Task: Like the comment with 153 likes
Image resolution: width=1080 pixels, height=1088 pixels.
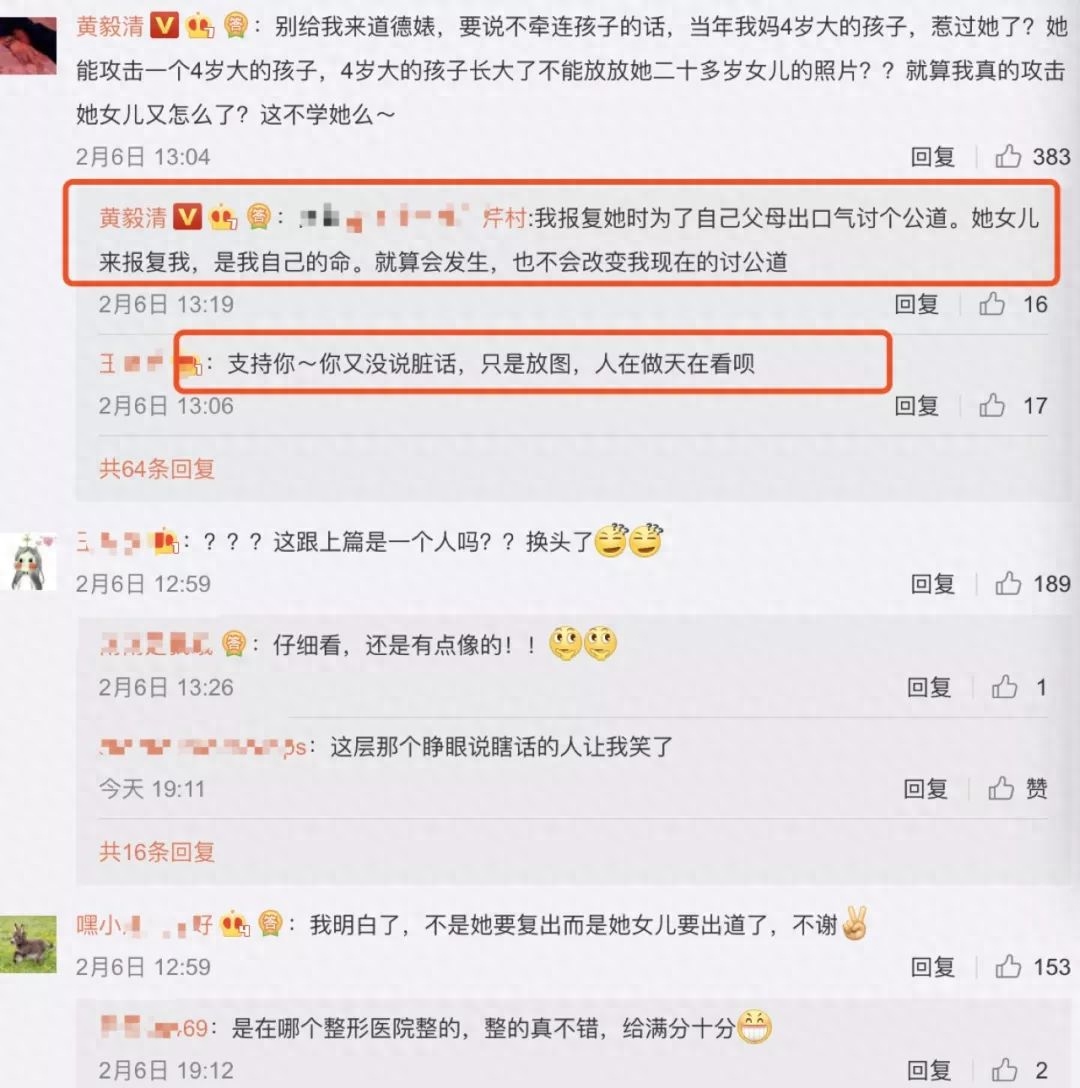Action: tap(1008, 967)
